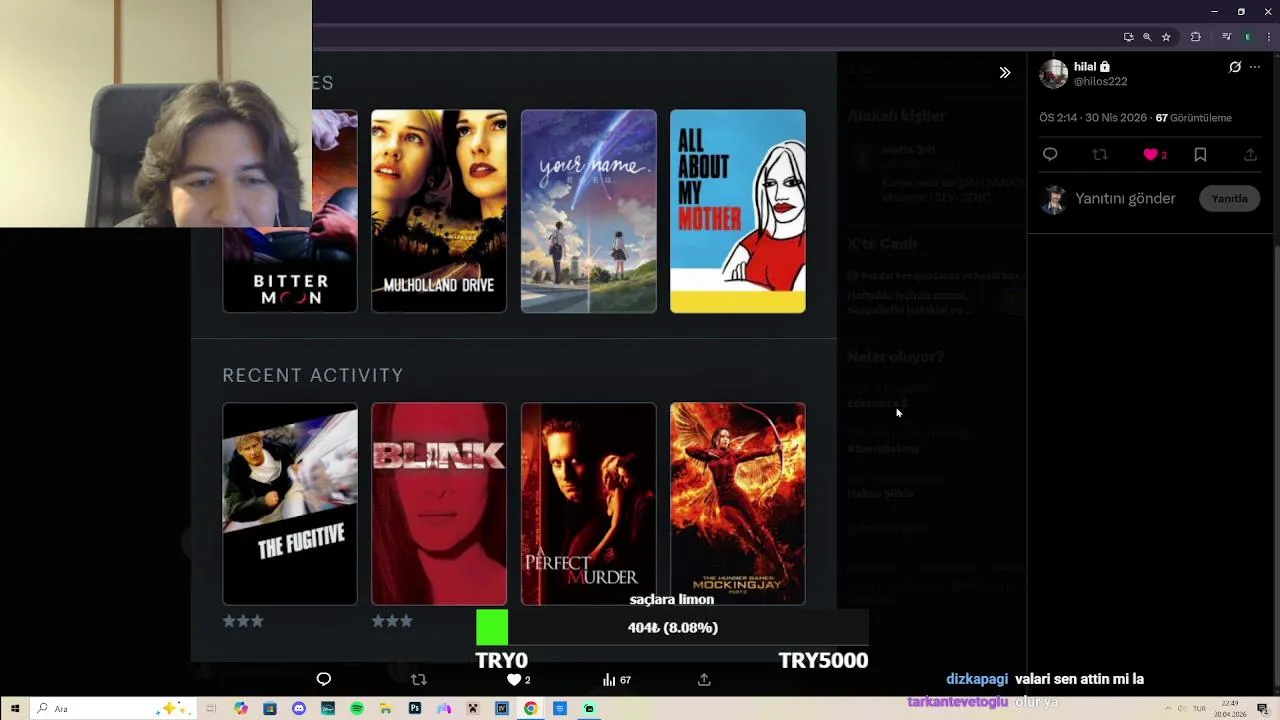Click the green Chrome profile avatar
Screen dimensions: 1280x720
tap(1248, 37)
